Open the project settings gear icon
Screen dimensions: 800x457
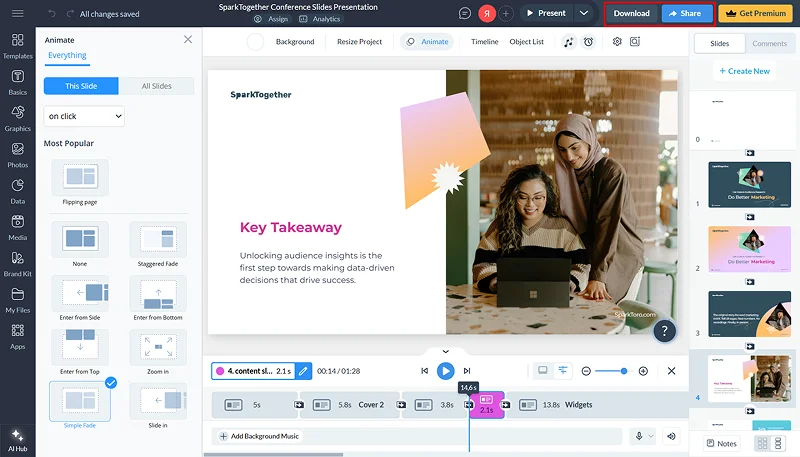(x=617, y=42)
